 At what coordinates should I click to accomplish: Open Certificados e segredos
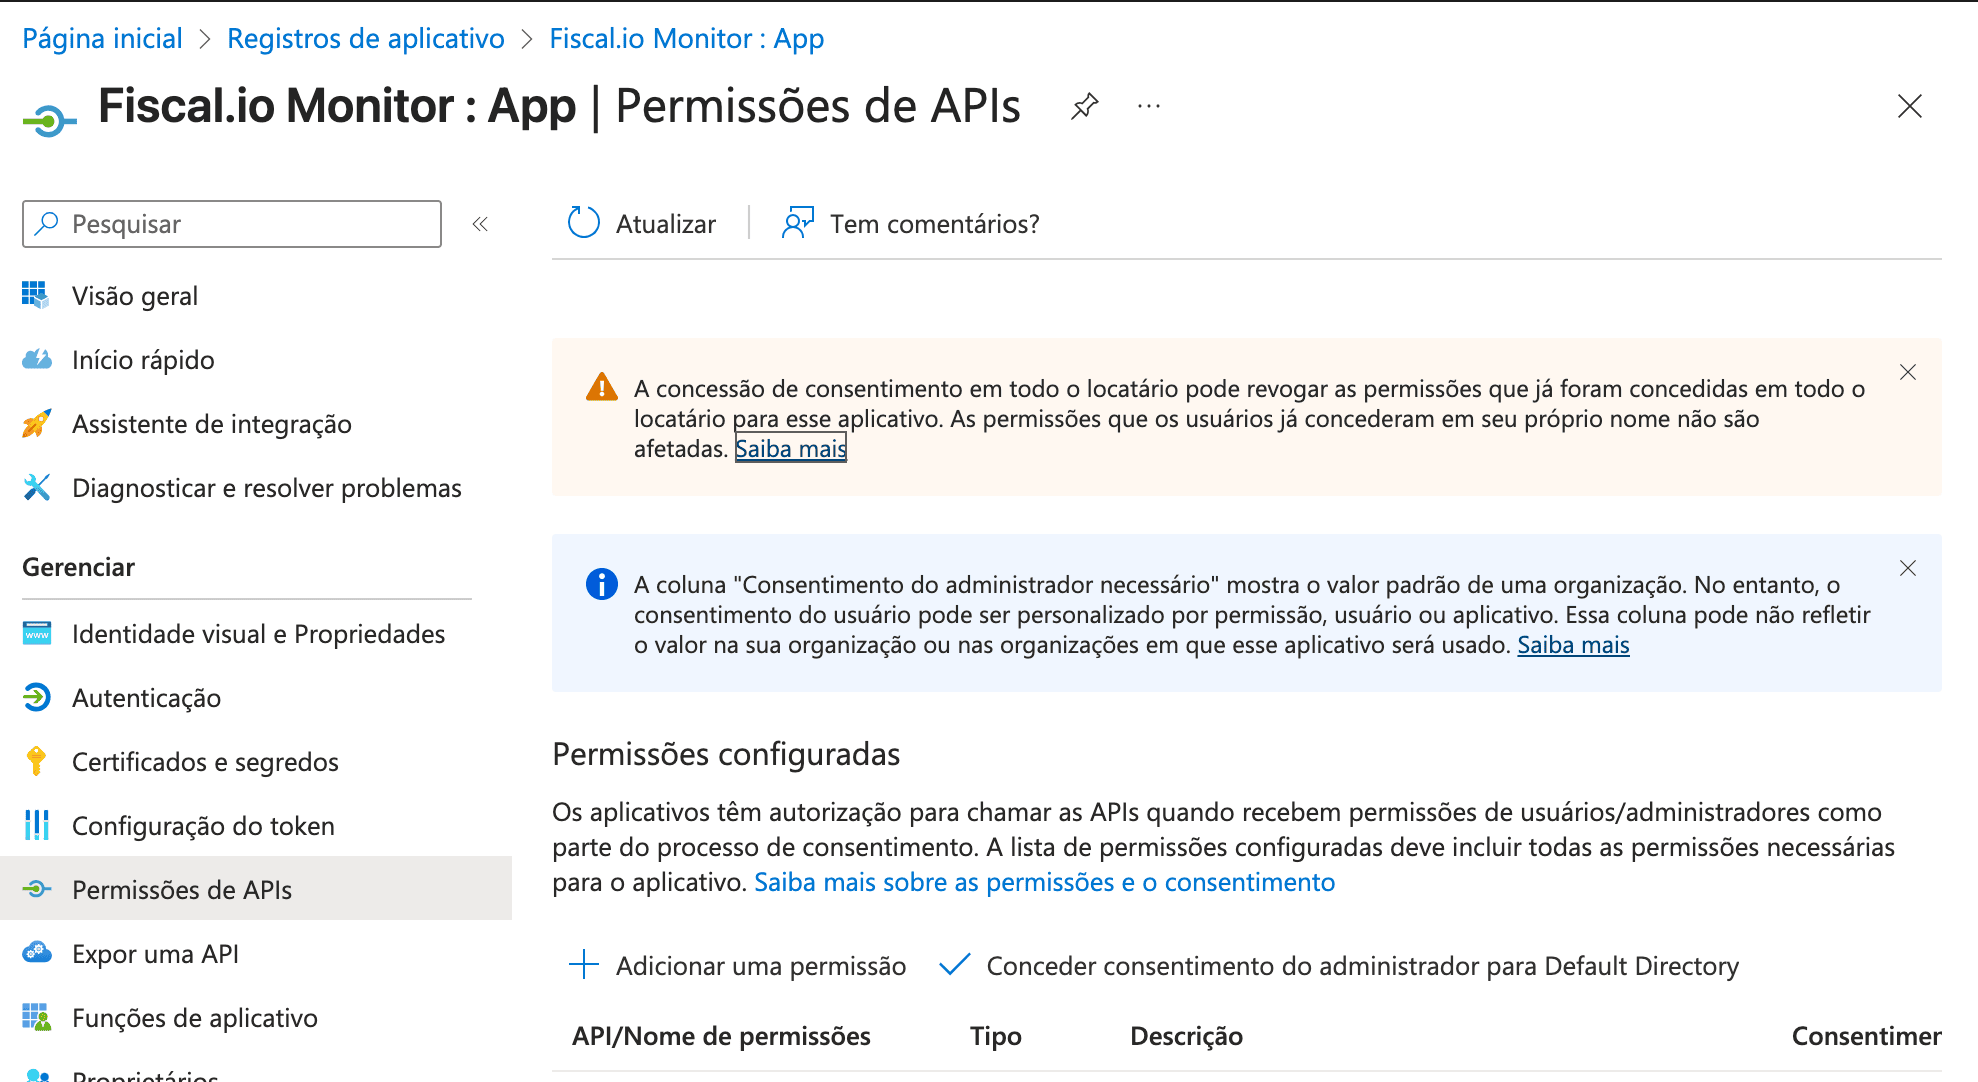[x=205, y=762]
